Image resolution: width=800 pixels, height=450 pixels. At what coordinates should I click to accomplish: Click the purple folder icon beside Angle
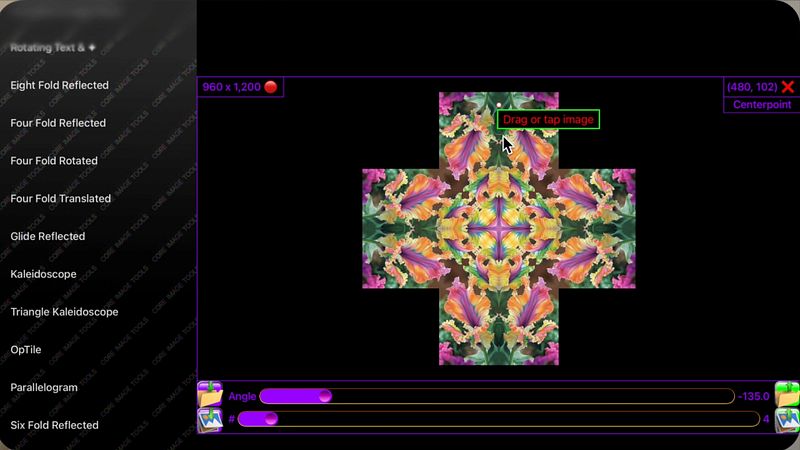click(210, 394)
